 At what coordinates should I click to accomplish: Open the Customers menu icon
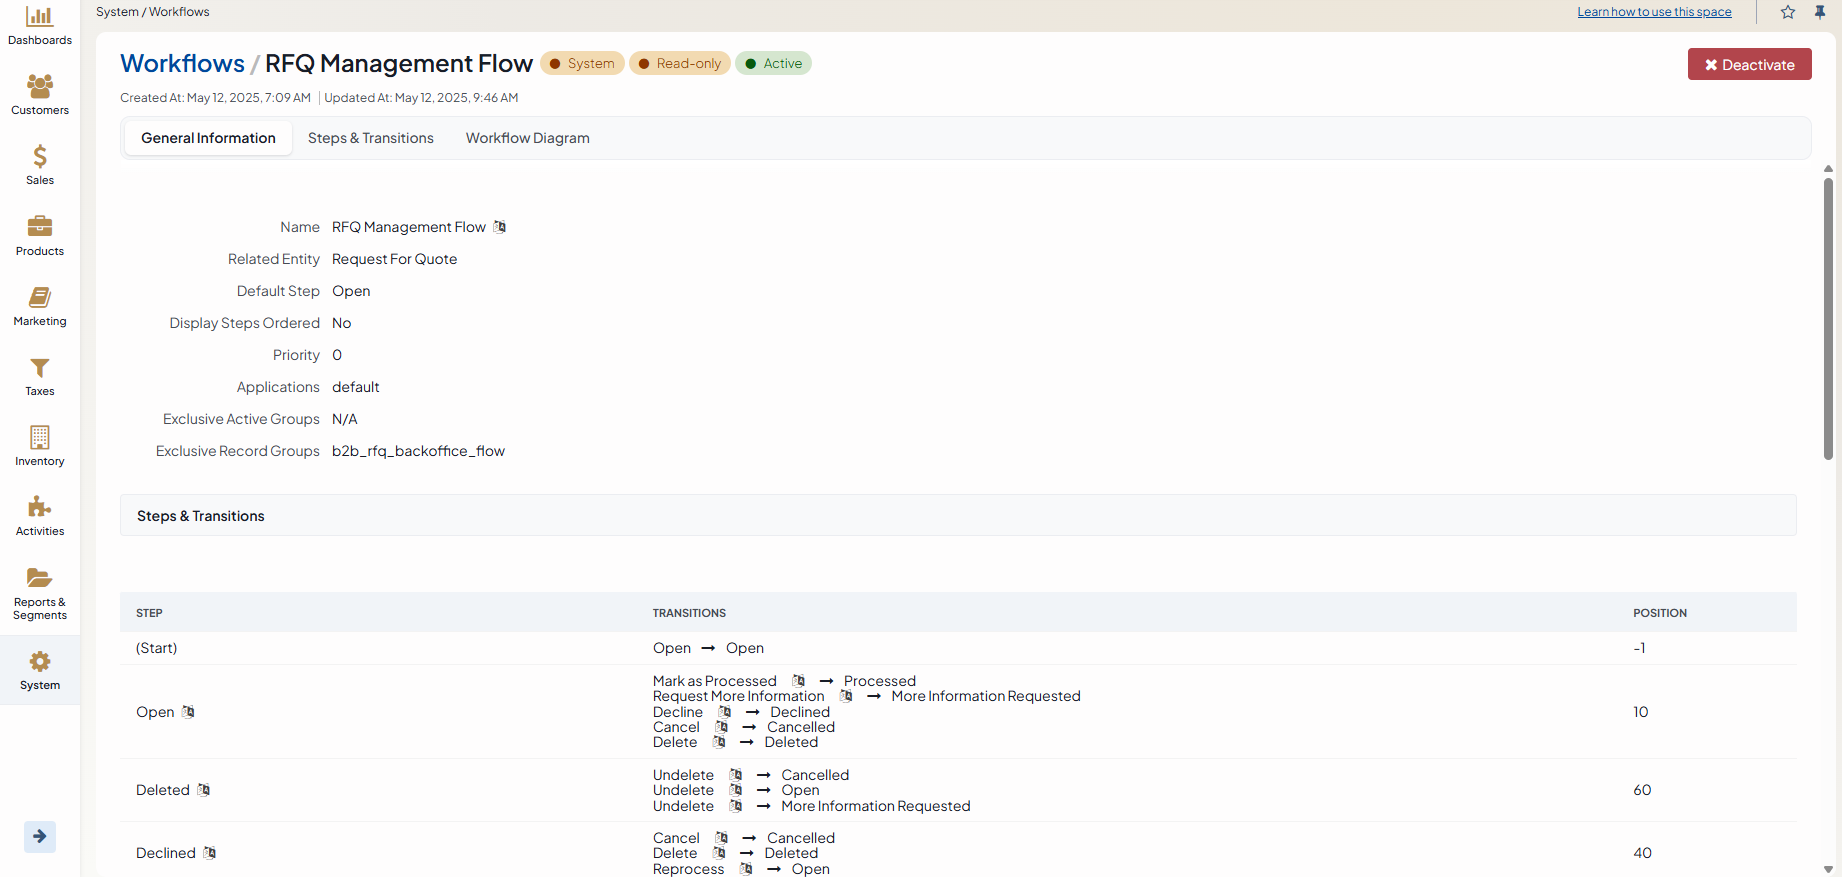[40, 87]
